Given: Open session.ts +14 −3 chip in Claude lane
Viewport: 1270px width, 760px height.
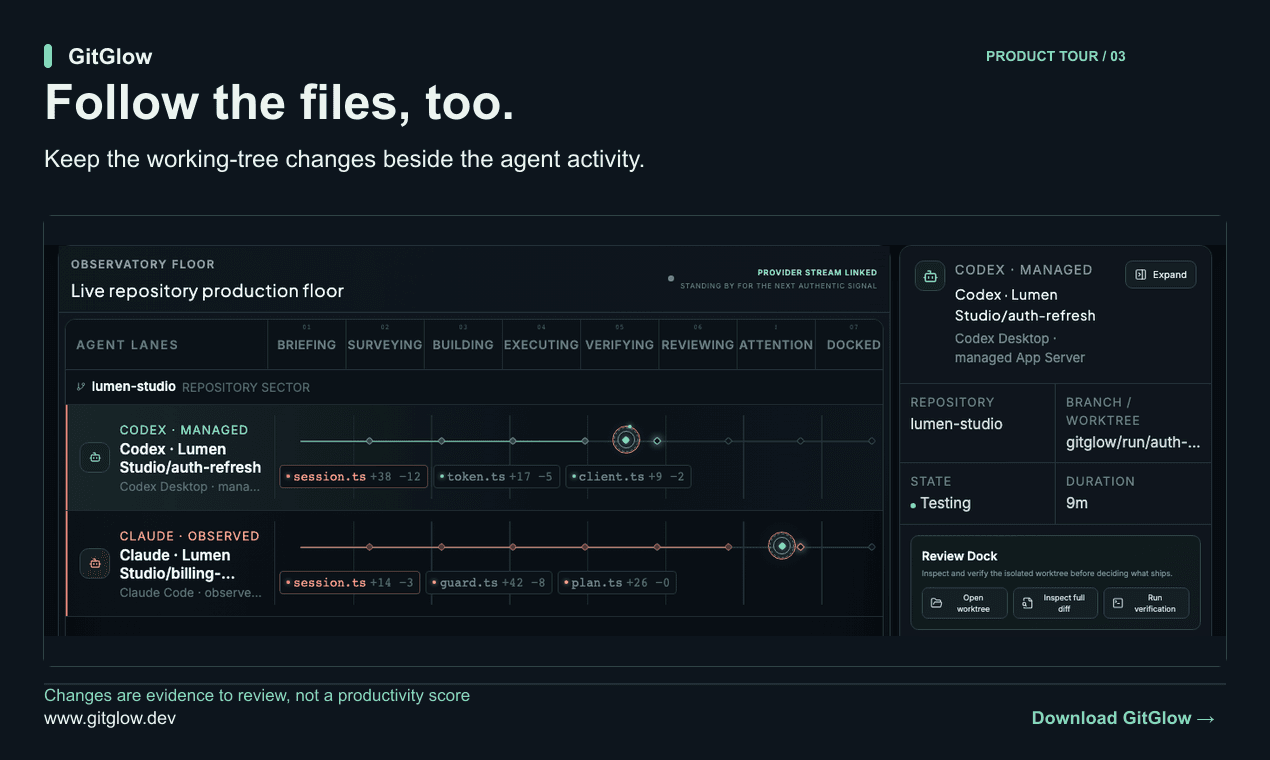Looking at the screenshot, I should [x=350, y=583].
